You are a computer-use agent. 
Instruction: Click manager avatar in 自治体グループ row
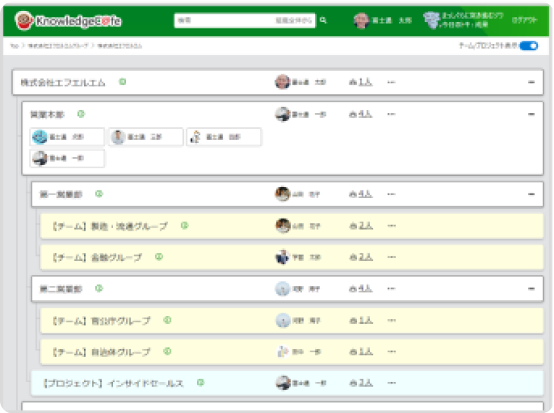(283, 352)
